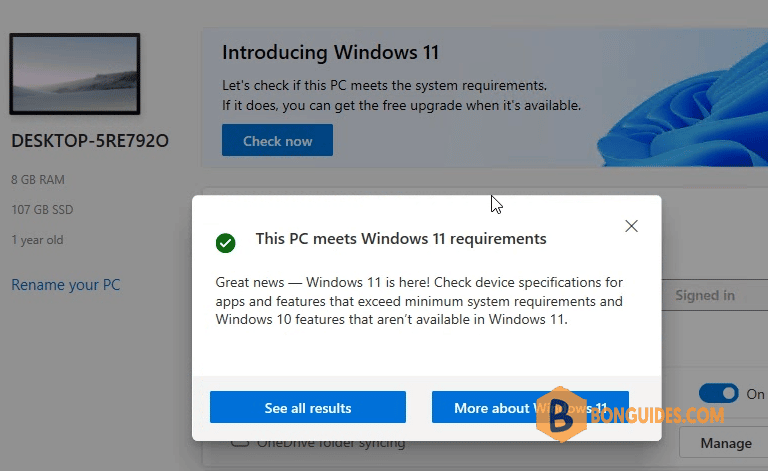Click the Signed in status field

point(715,295)
